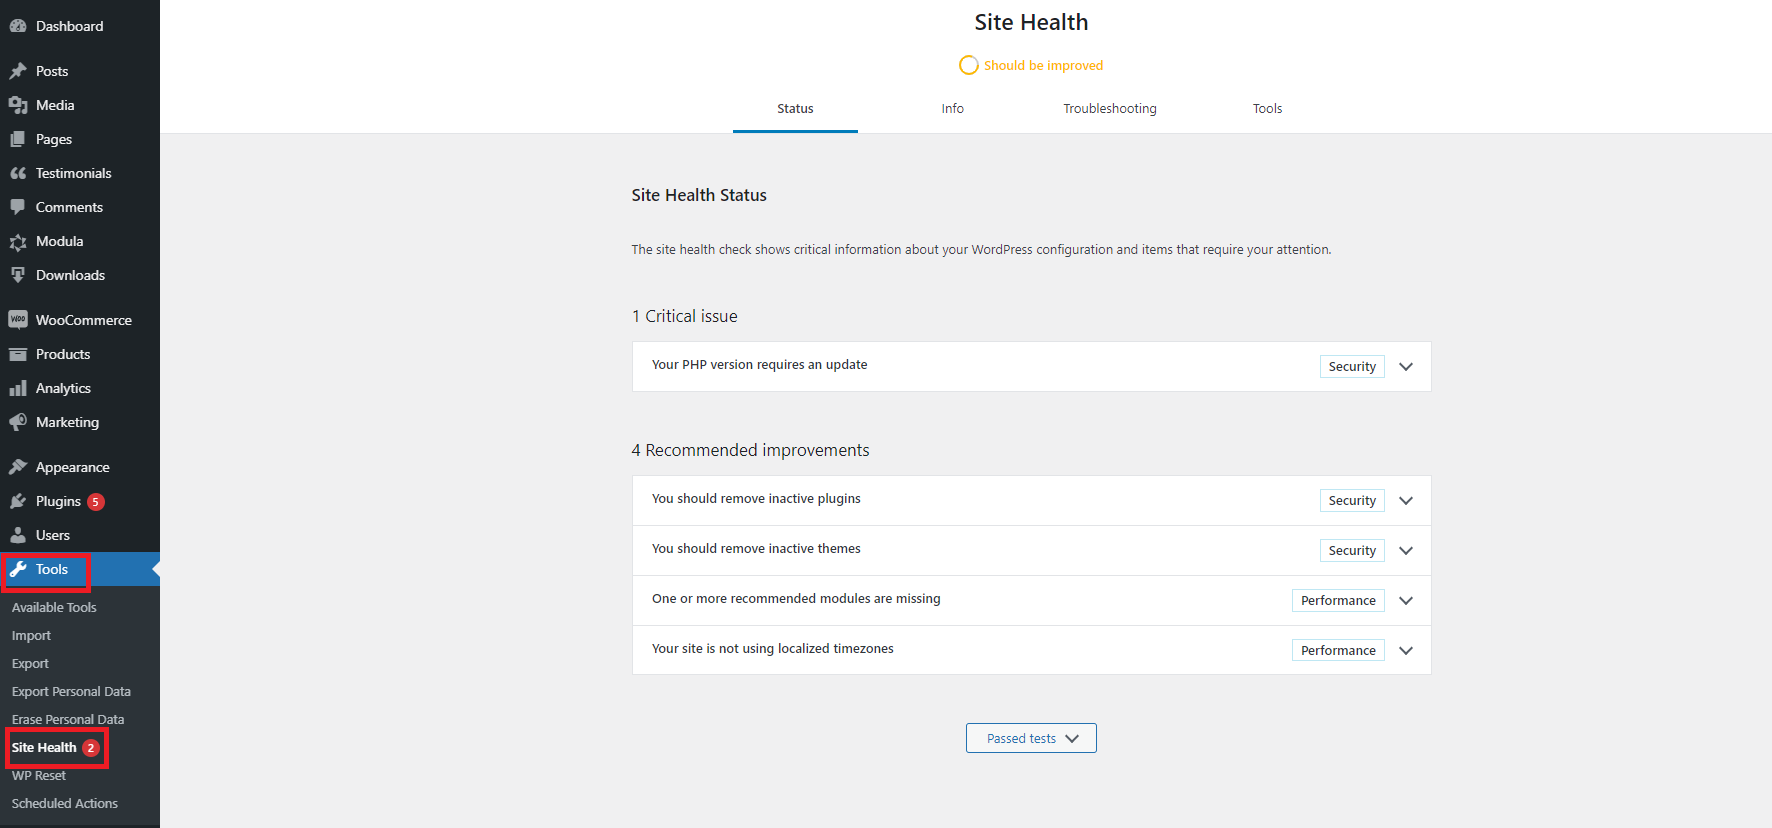Click the red 2 badge beside Site Health
The image size is (1772, 828).
[x=91, y=748]
